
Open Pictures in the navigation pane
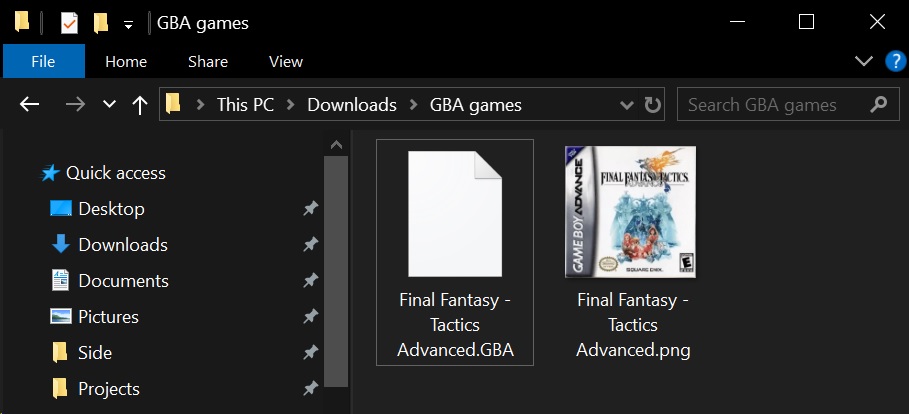pyautogui.click(x=108, y=317)
